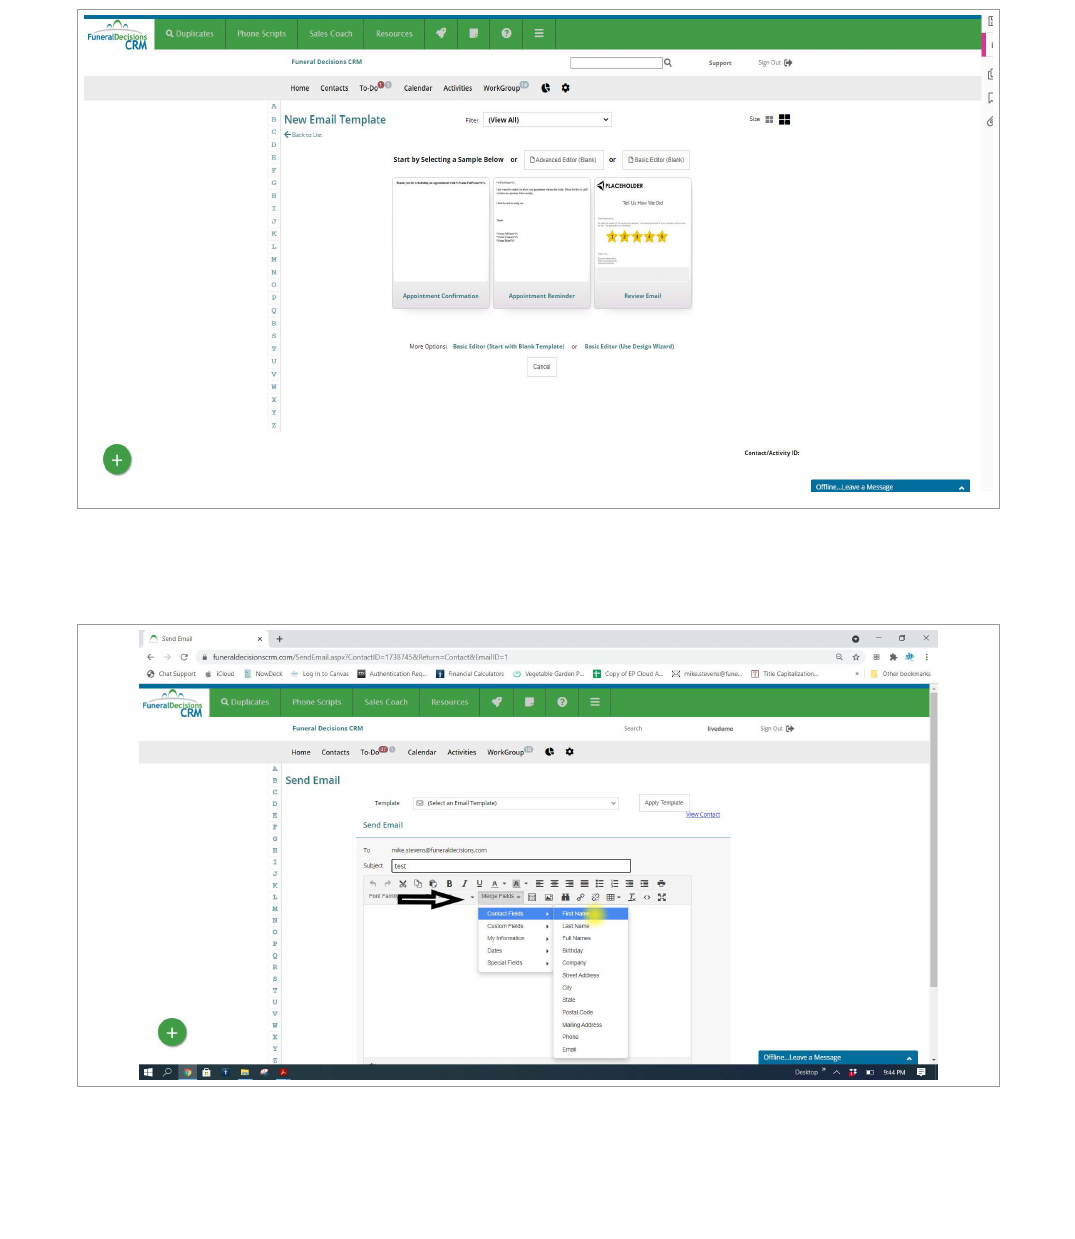Switch to small grid size view
Viewport: 1075px width, 1239px height.
(769, 119)
